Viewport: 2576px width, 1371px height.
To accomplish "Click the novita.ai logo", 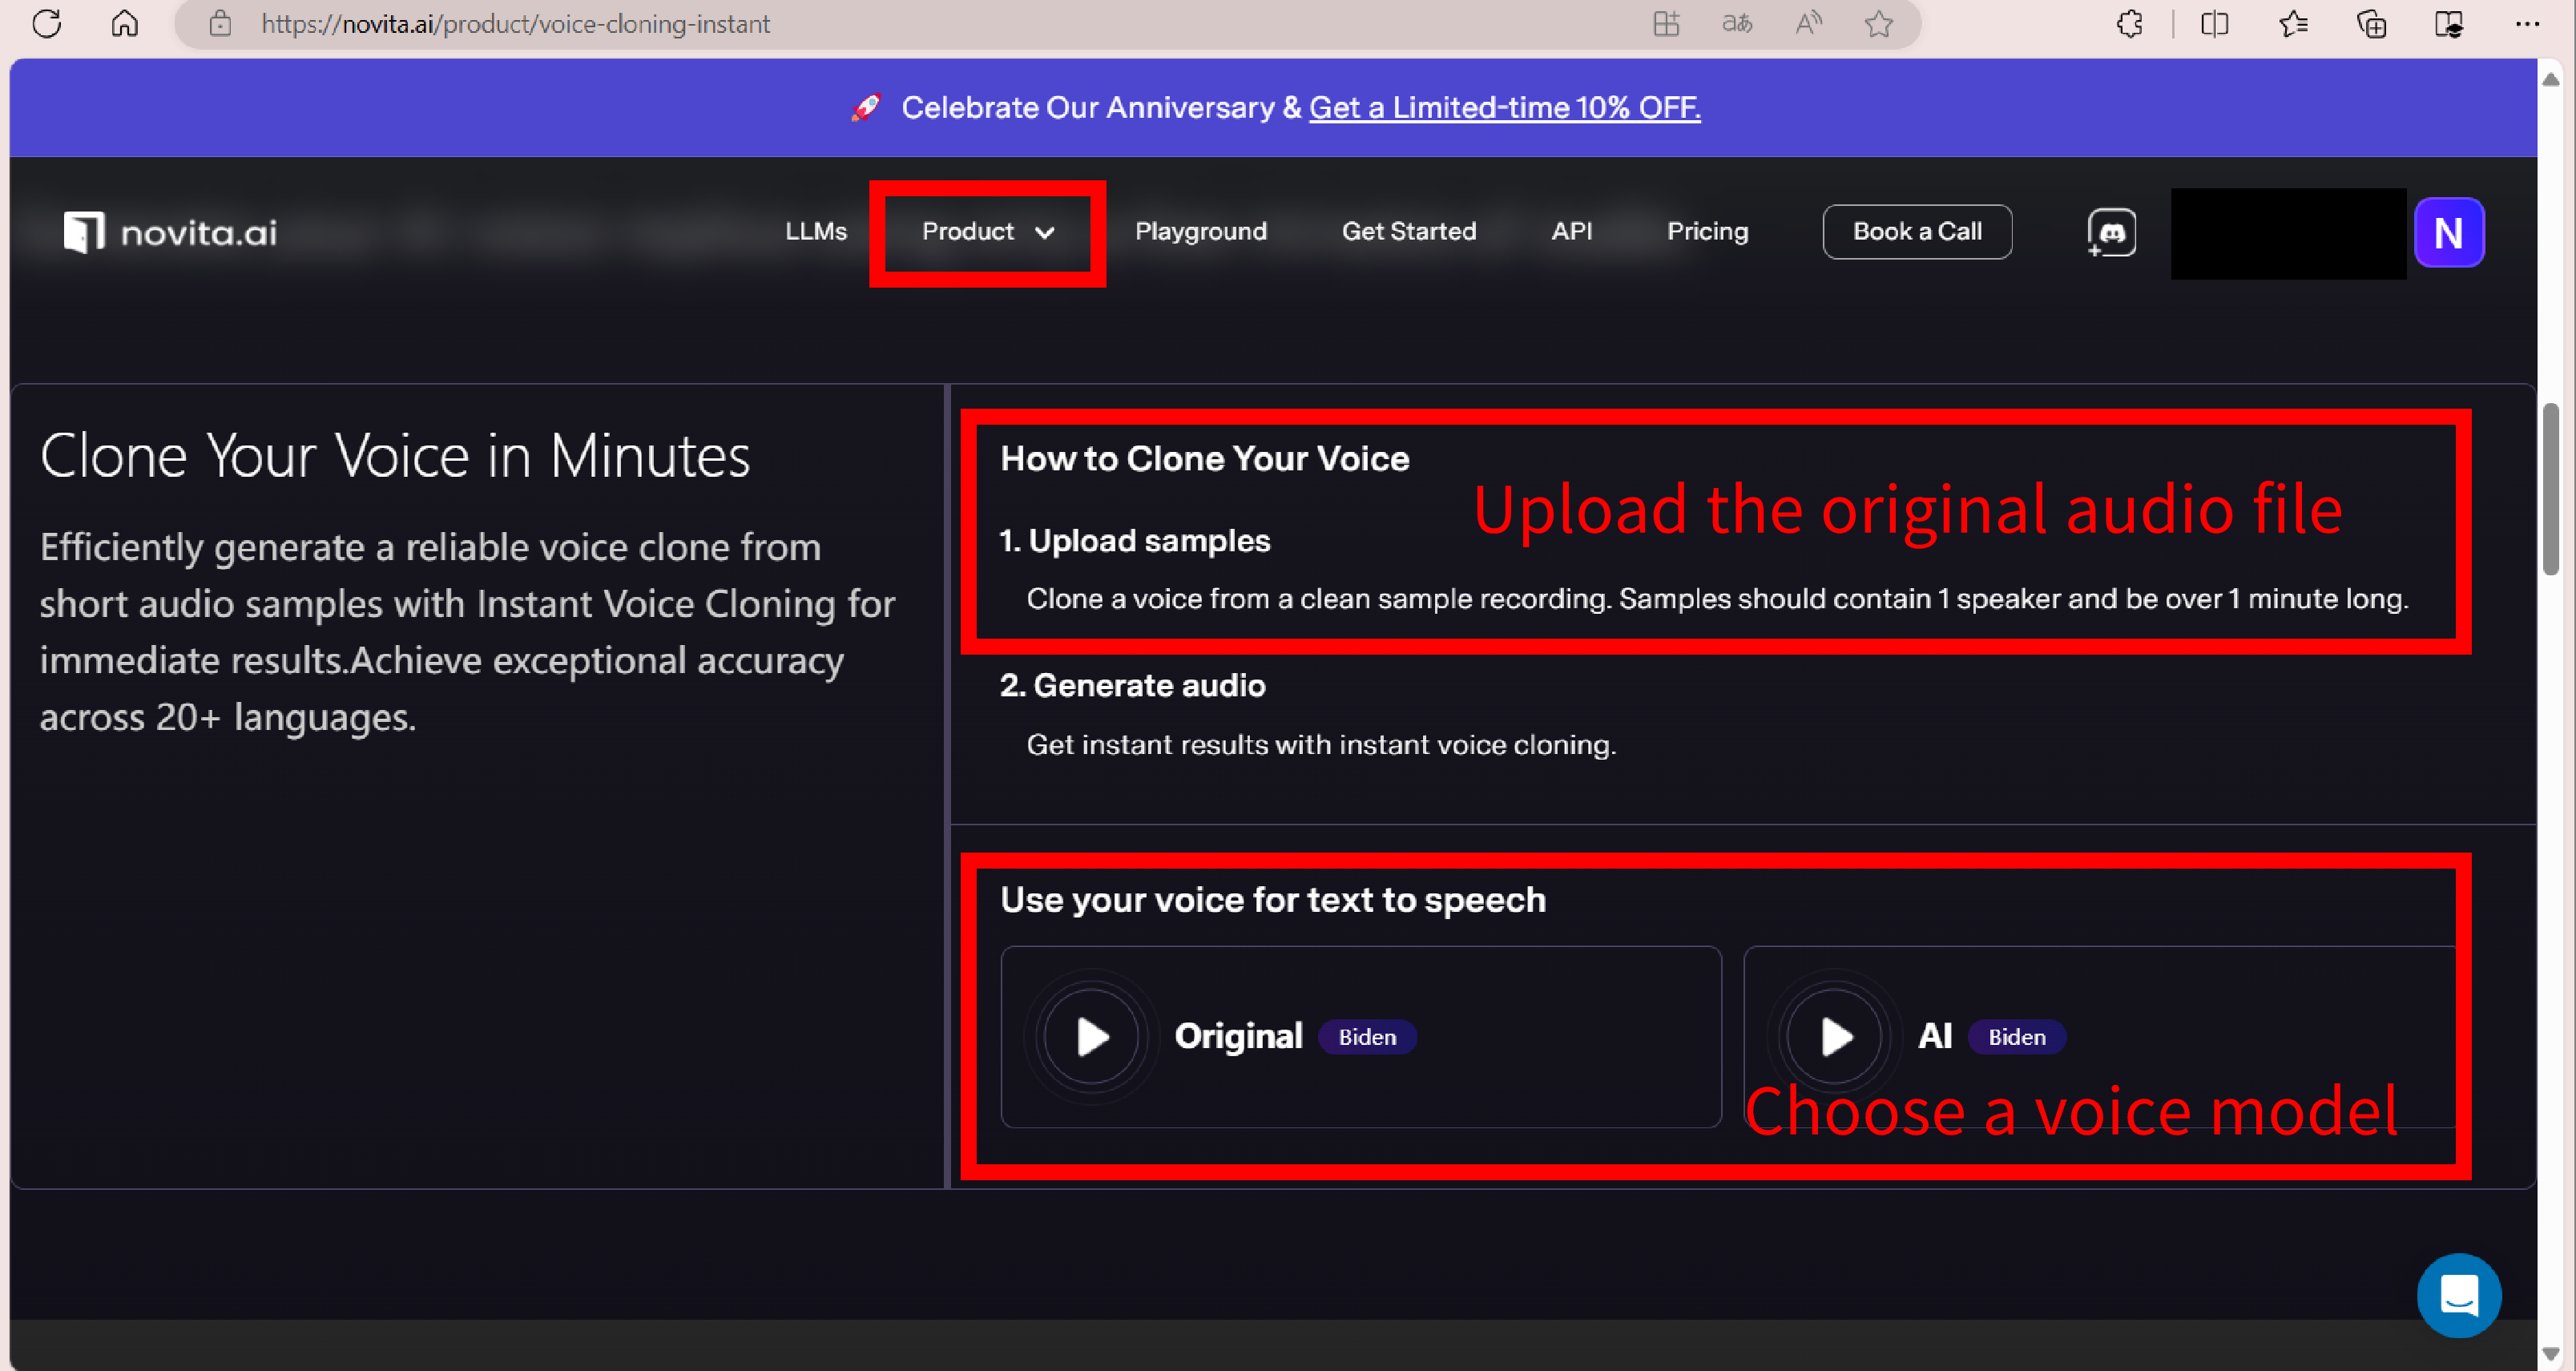I will (x=170, y=232).
